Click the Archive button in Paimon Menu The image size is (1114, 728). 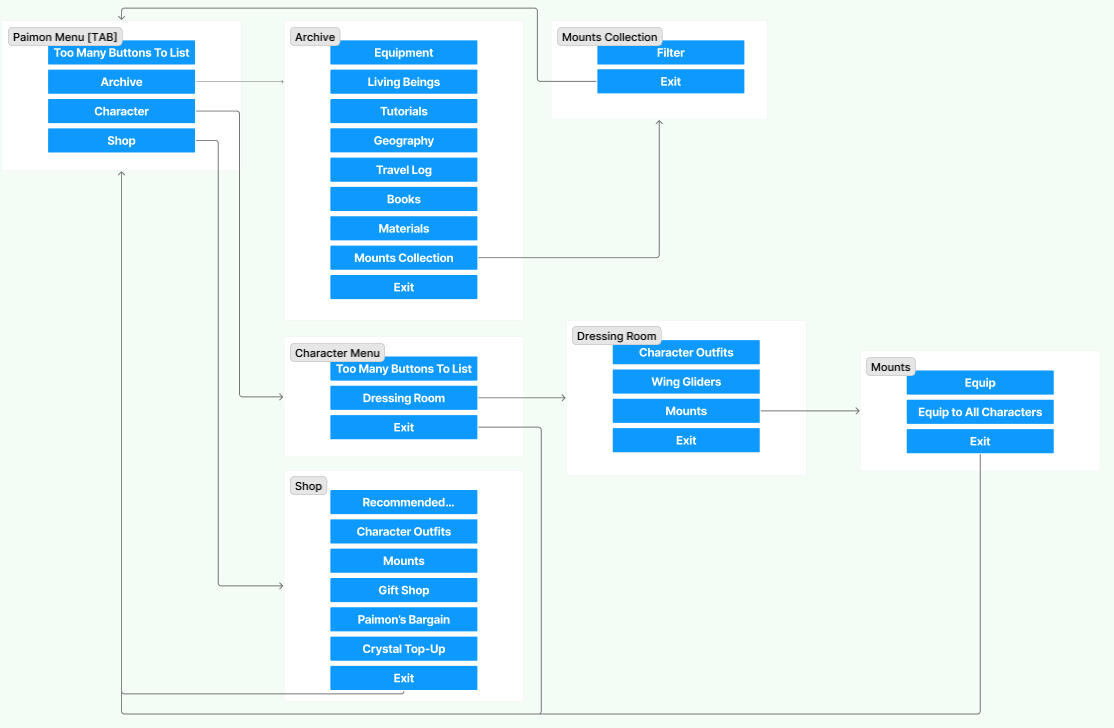[121, 82]
